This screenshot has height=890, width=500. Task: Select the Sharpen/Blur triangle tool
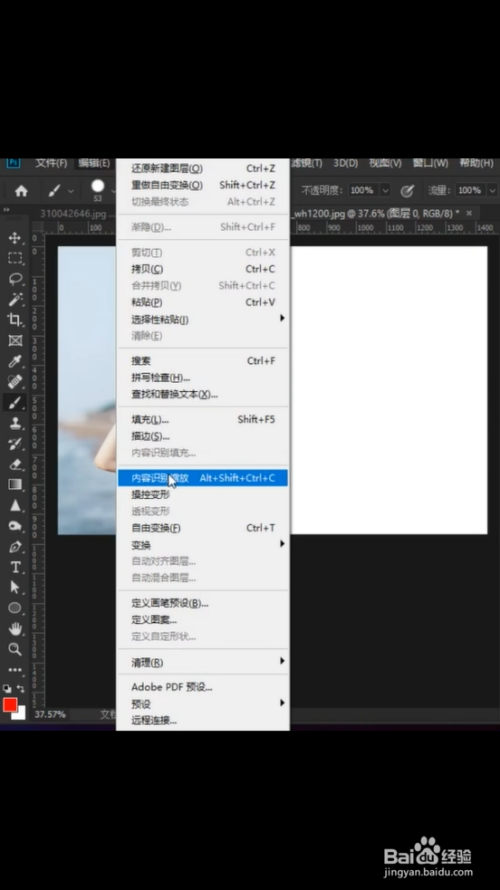(15, 505)
